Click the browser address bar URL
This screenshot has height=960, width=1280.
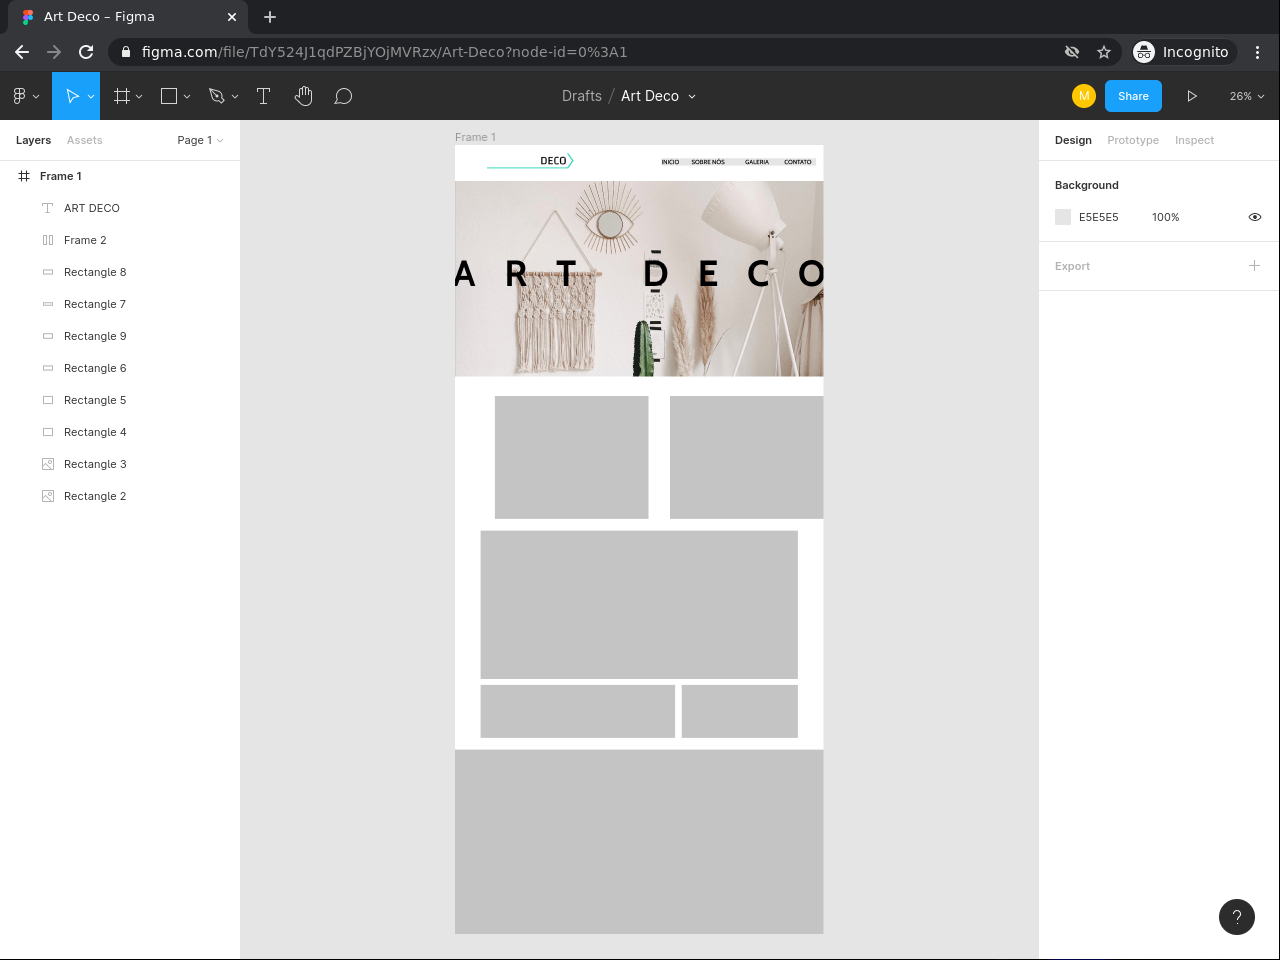coord(385,52)
